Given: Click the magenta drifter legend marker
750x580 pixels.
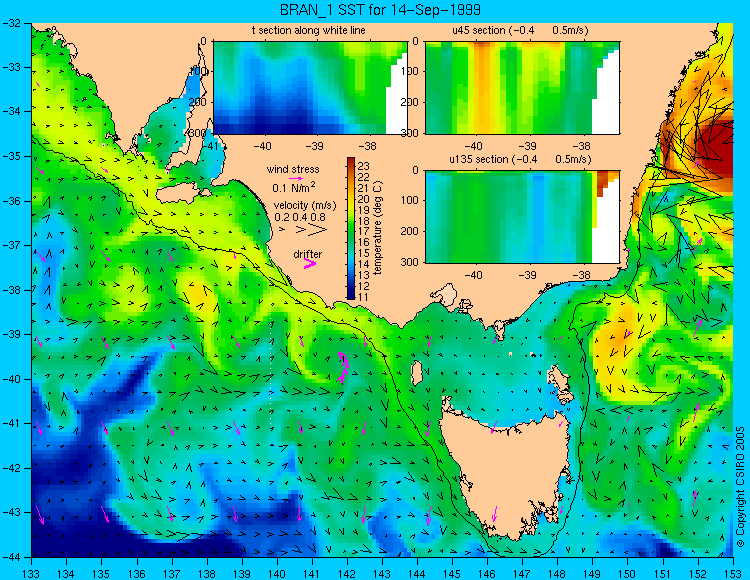Looking at the screenshot, I should (x=310, y=263).
